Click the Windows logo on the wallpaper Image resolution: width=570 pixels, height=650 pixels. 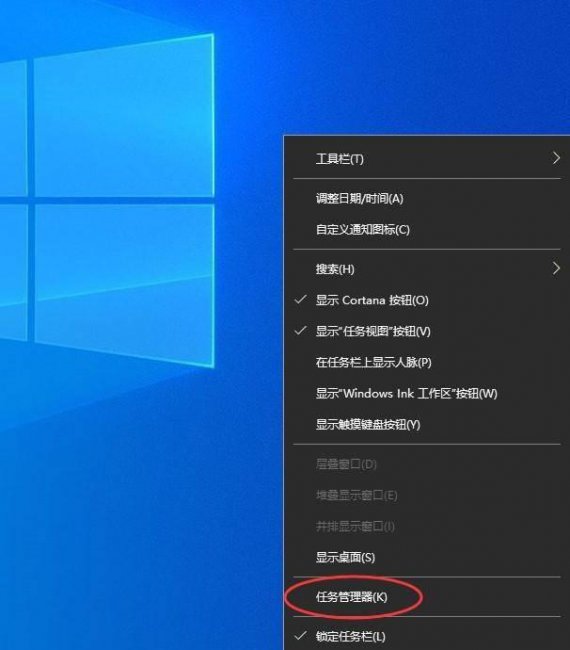coord(107,199)
